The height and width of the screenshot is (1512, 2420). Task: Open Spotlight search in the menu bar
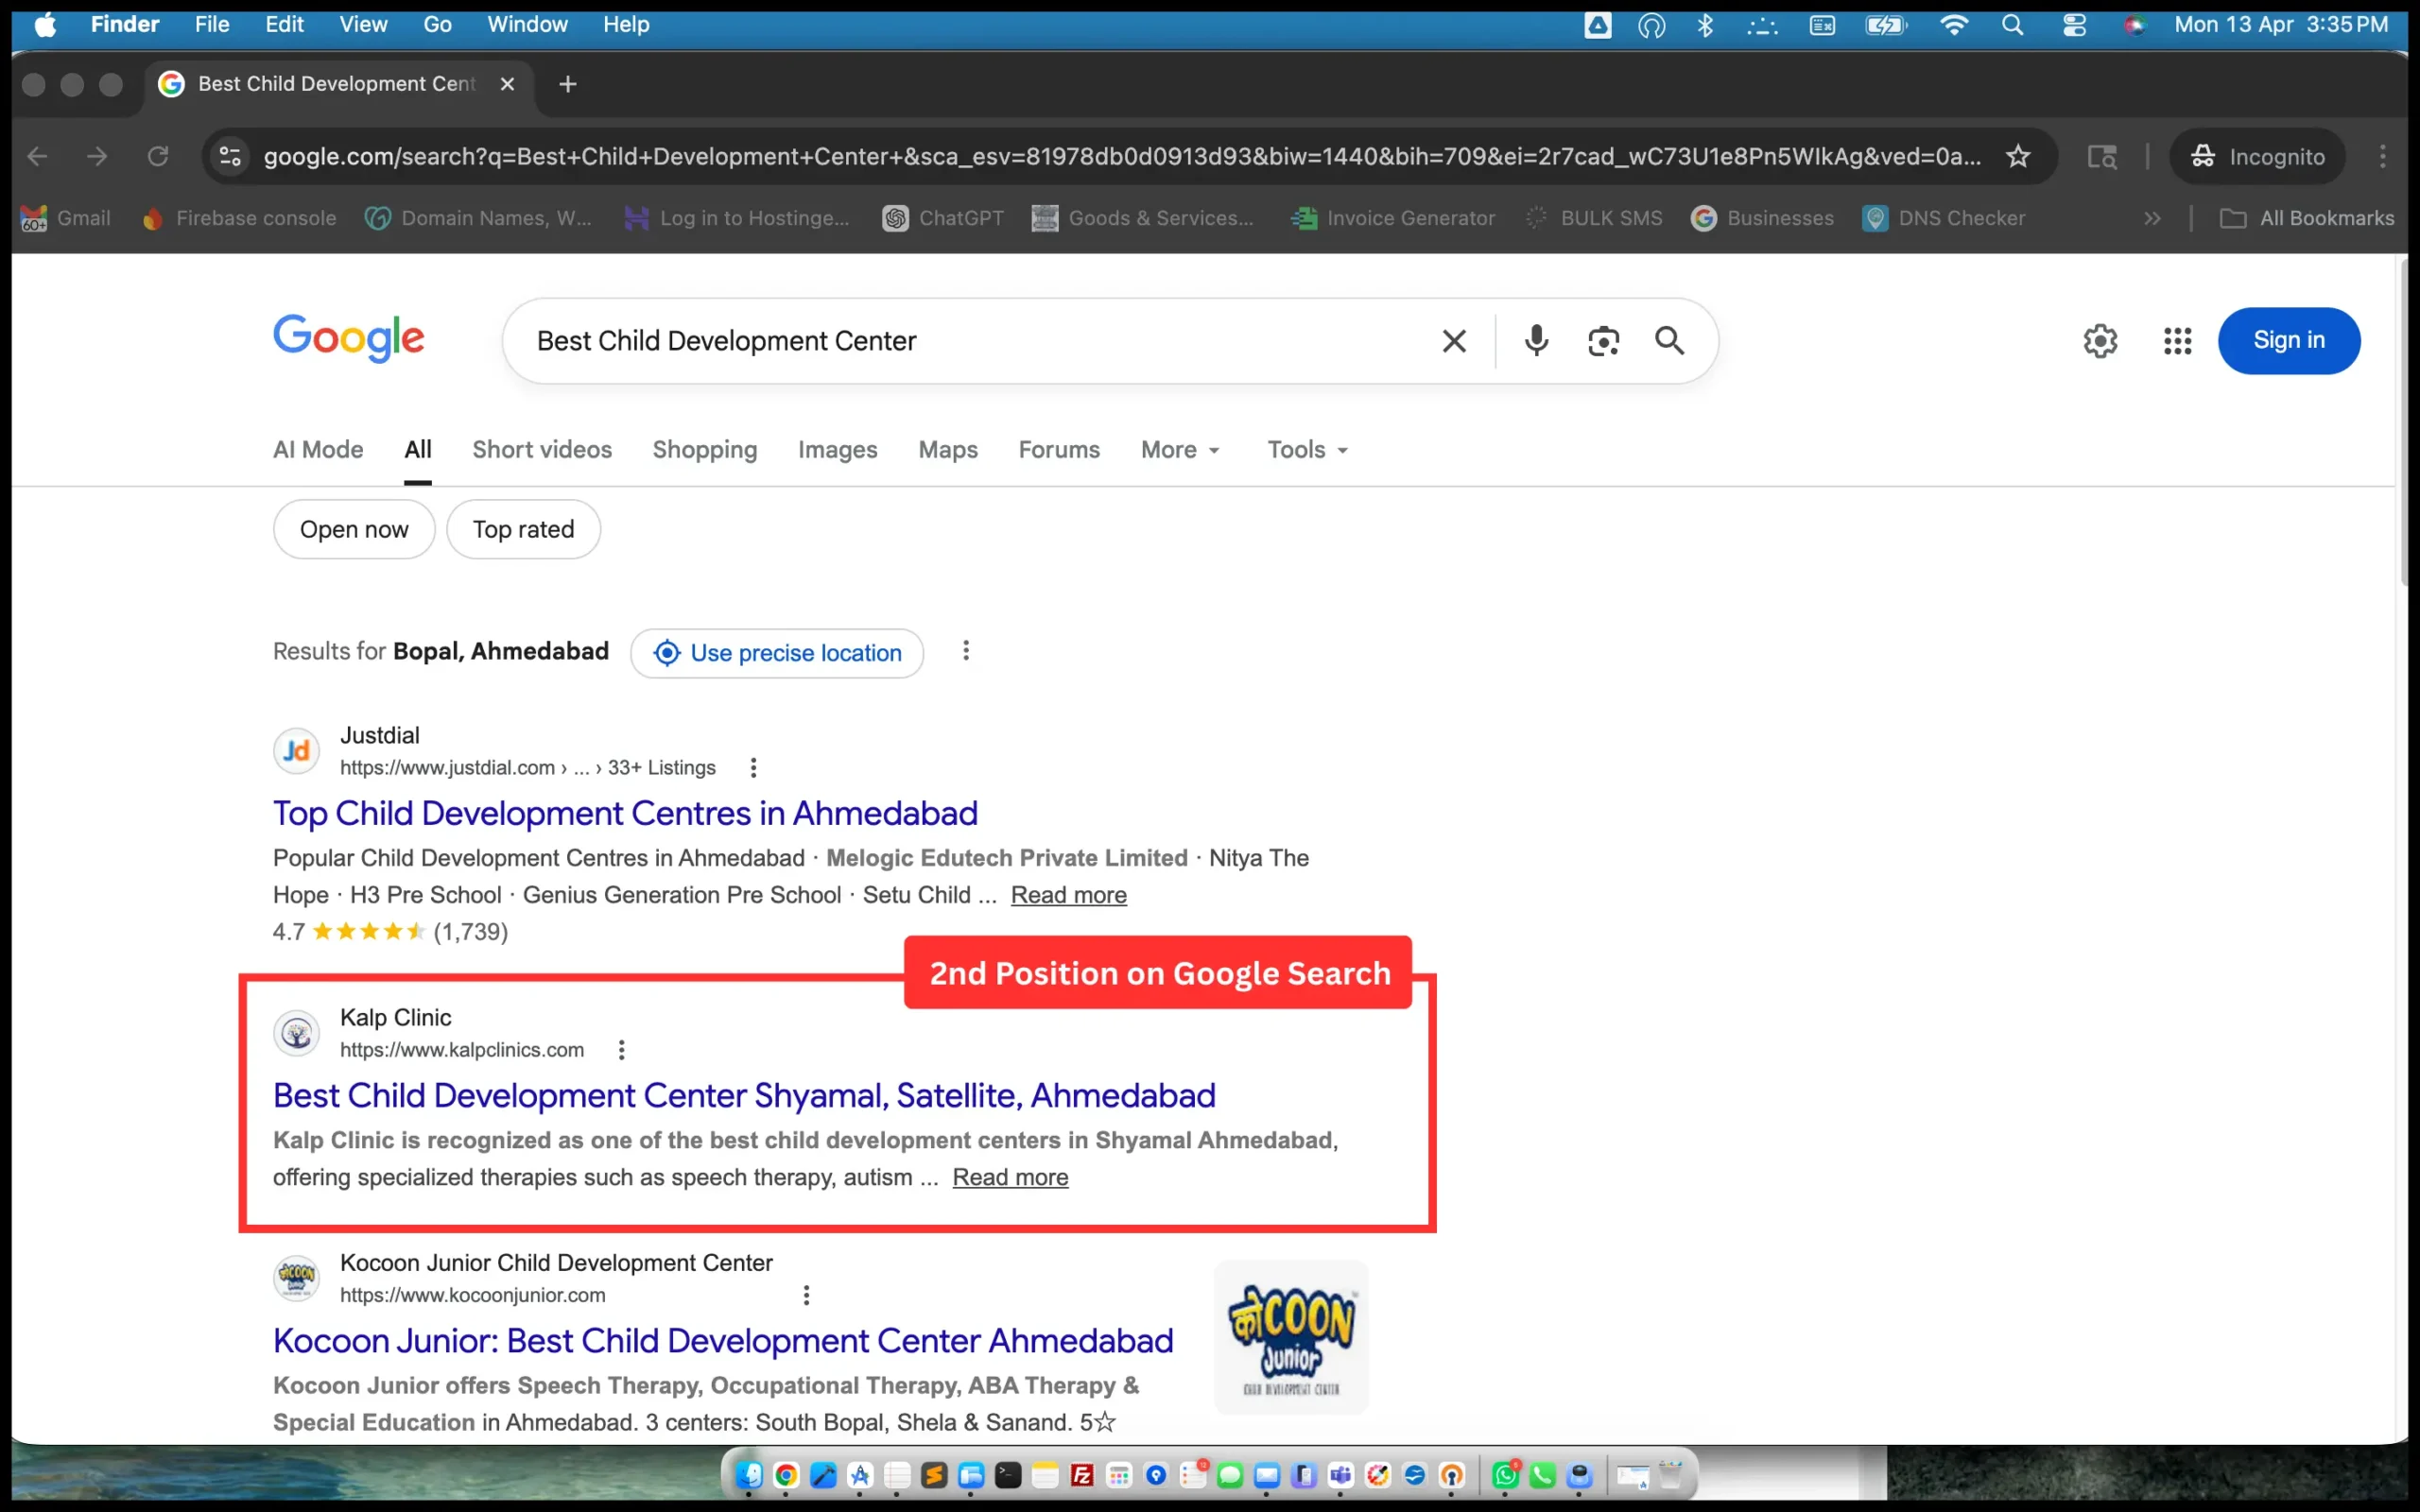(x=2013, y=25)
